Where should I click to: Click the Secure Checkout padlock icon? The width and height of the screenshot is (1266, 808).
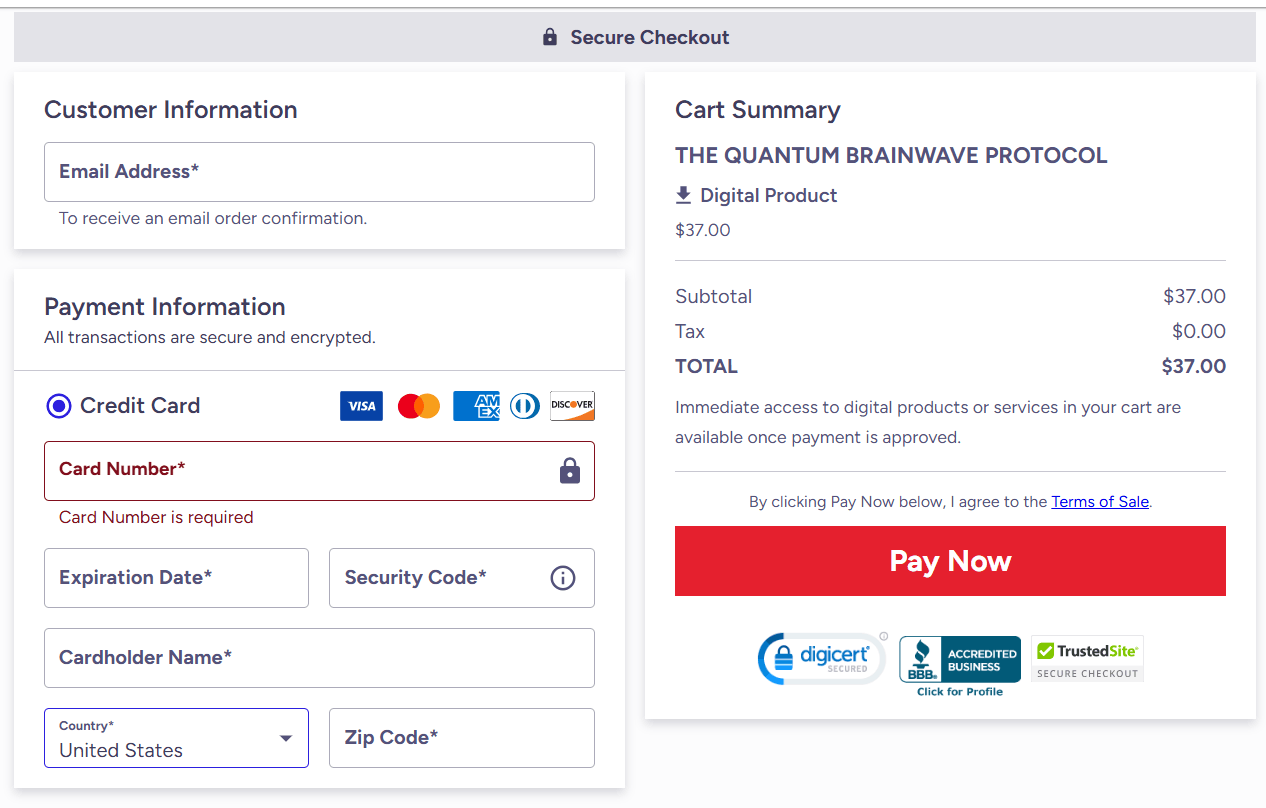click(x=549, y=36)
